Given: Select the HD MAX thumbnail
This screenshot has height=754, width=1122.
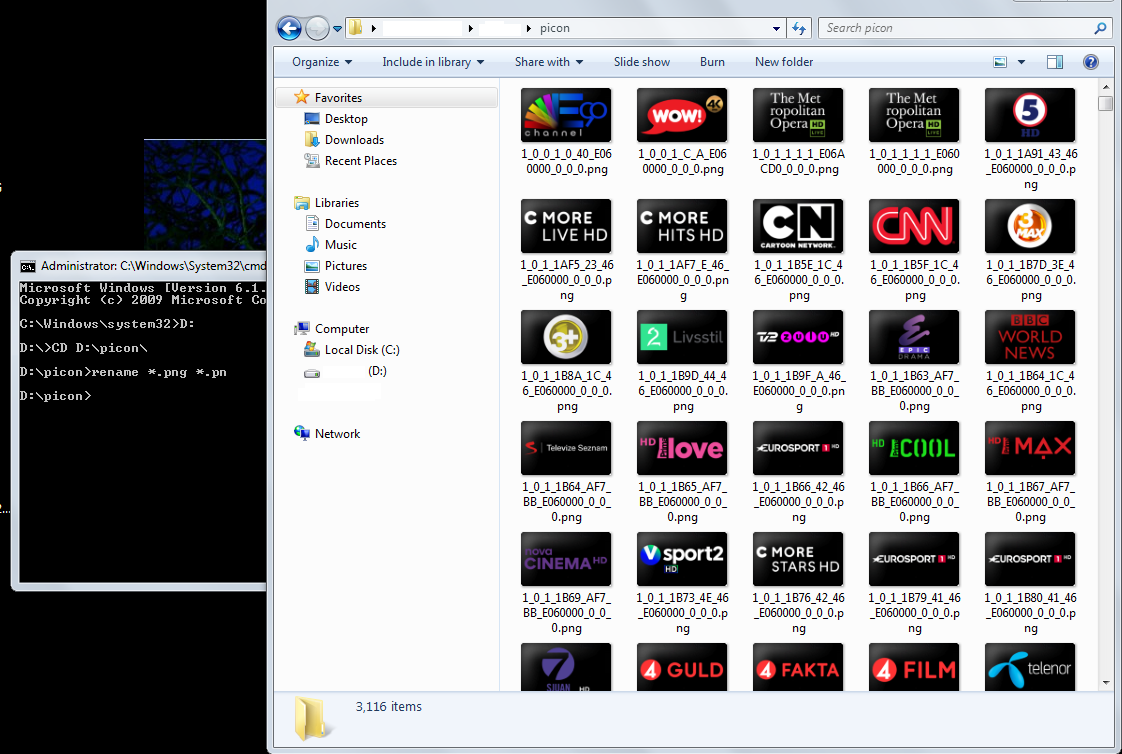Looking at the screenshot, I should 1030,448.
